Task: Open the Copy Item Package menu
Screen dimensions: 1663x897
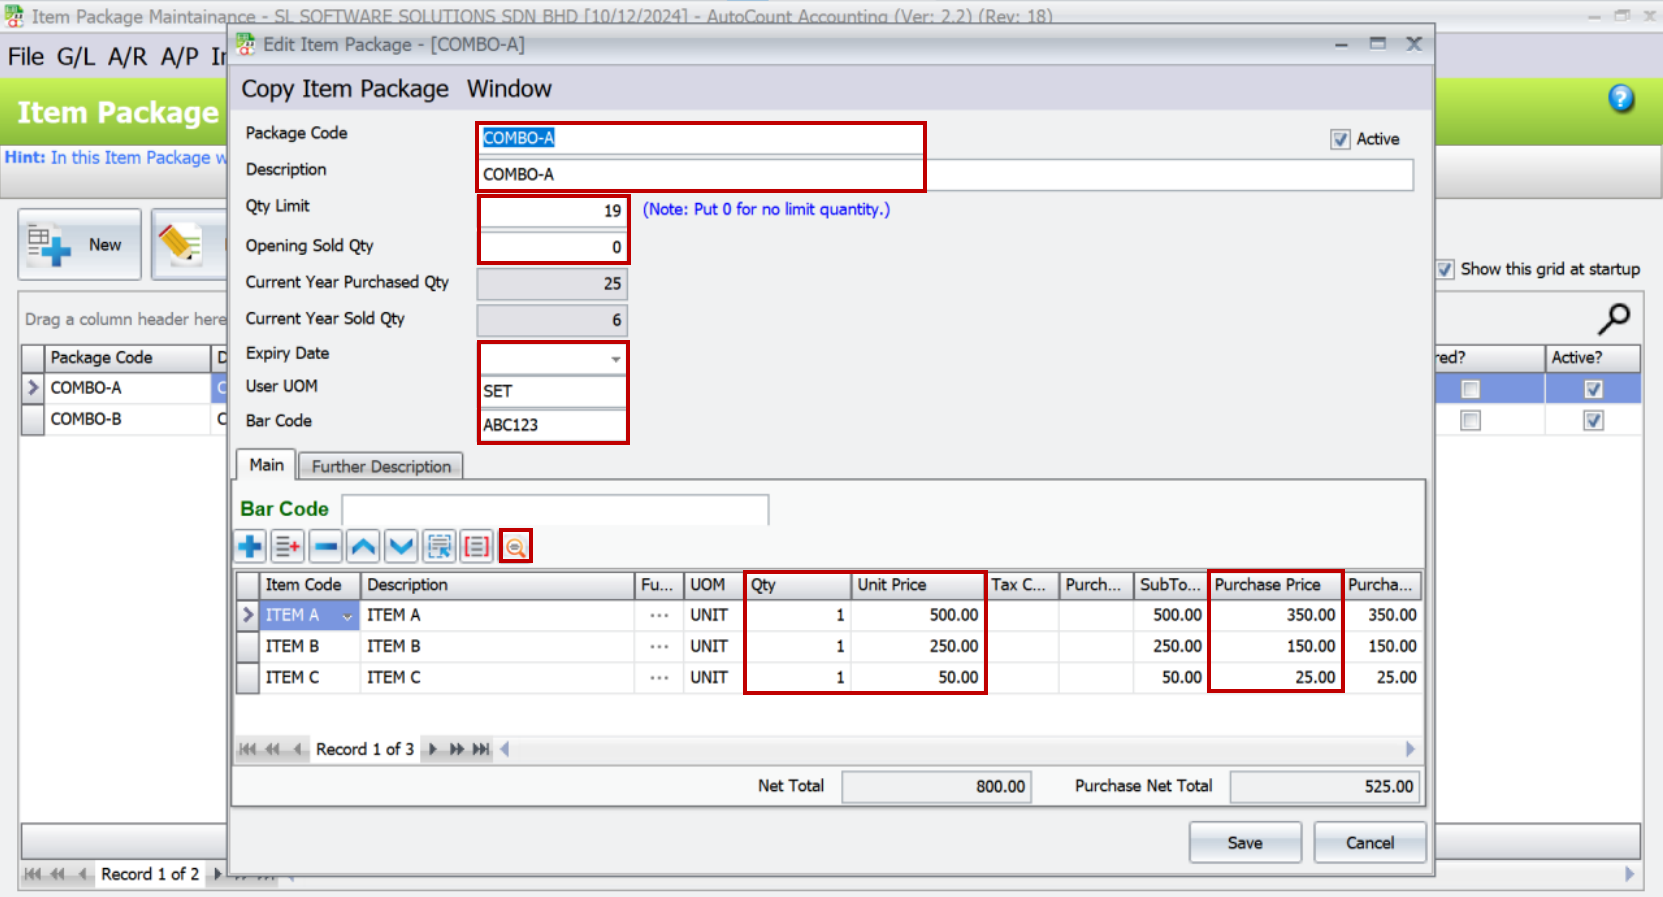Action: [x=345, y=89]
